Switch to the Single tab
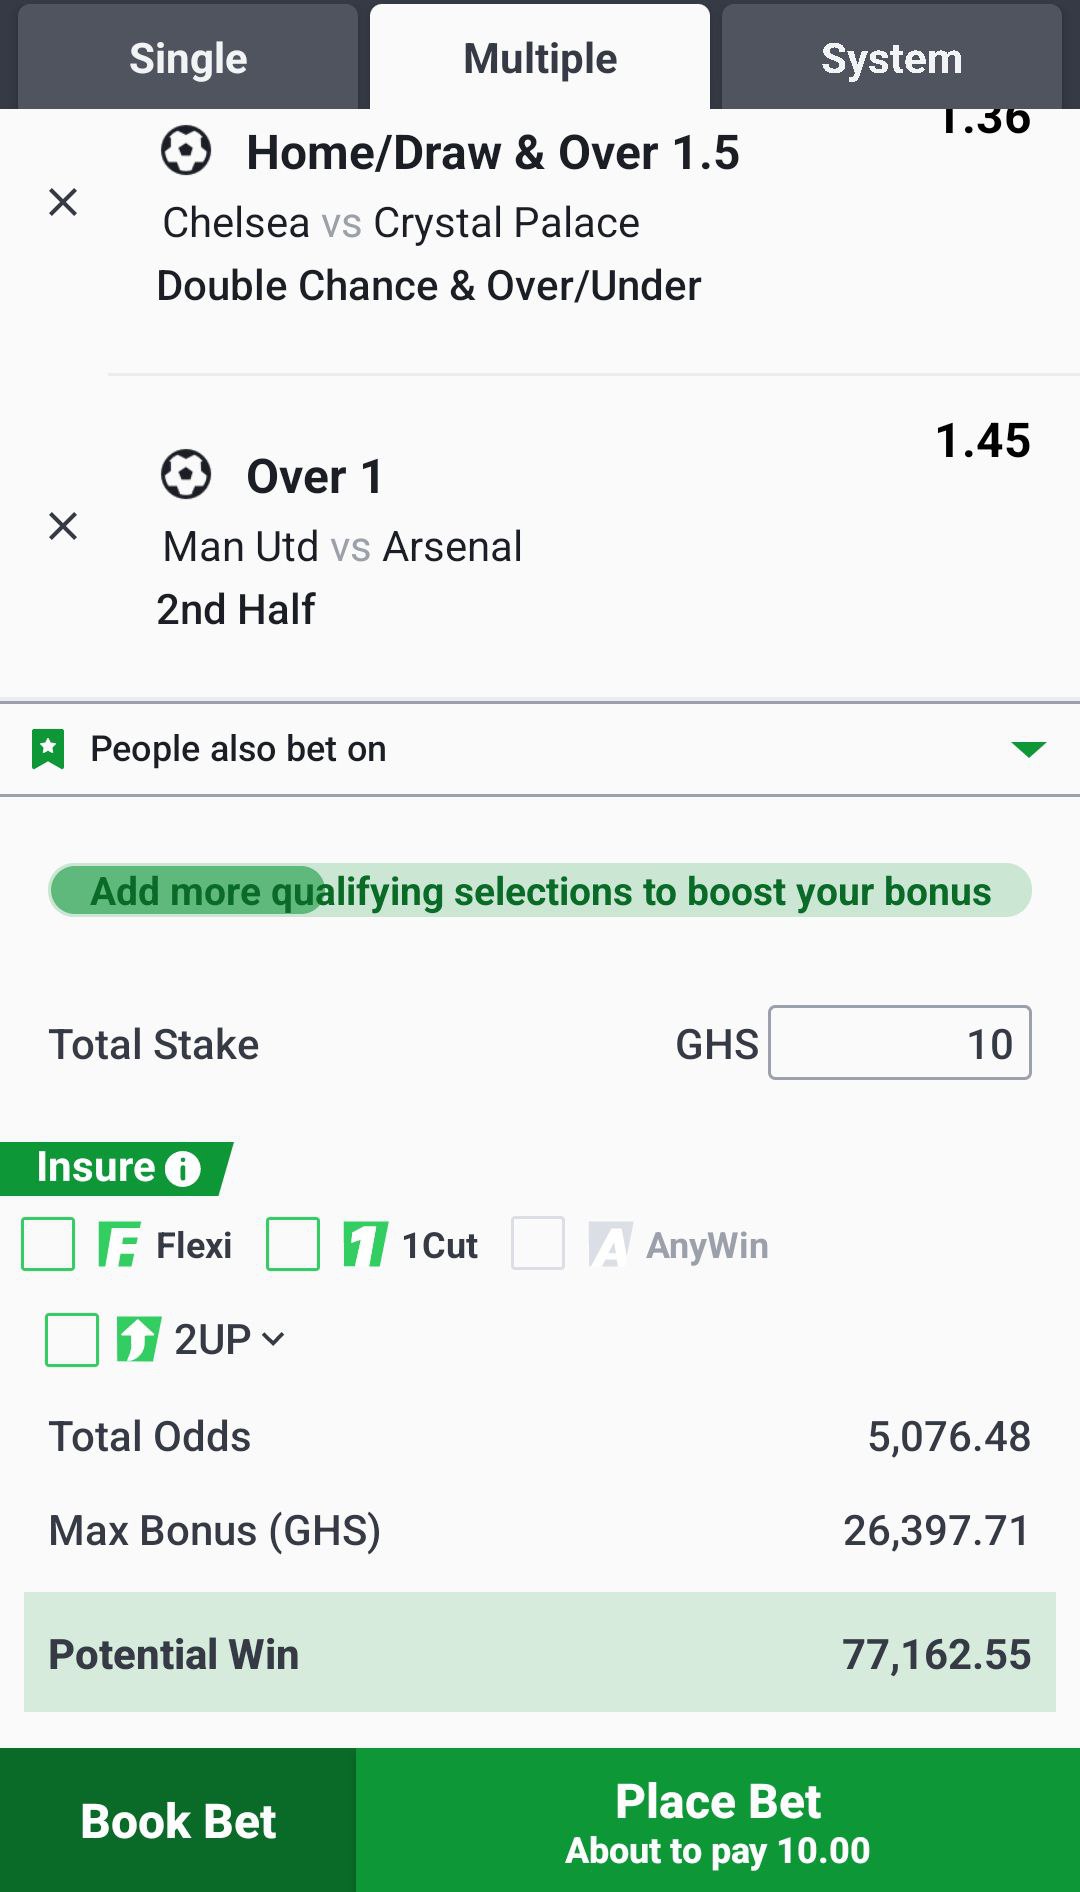1080x1892 pixels. 188,58
